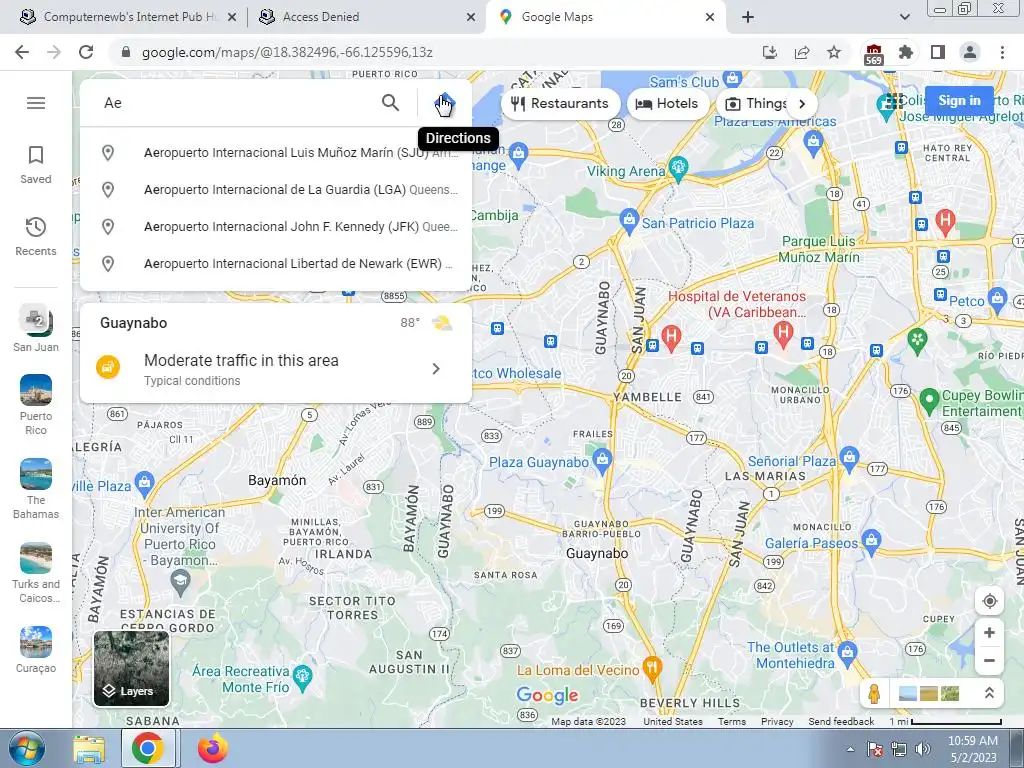Screen dimensions: 1024x768
Task: Choose Aeropuerto Internacional Libertad de Newark suggestion
Action: point(276,264)
